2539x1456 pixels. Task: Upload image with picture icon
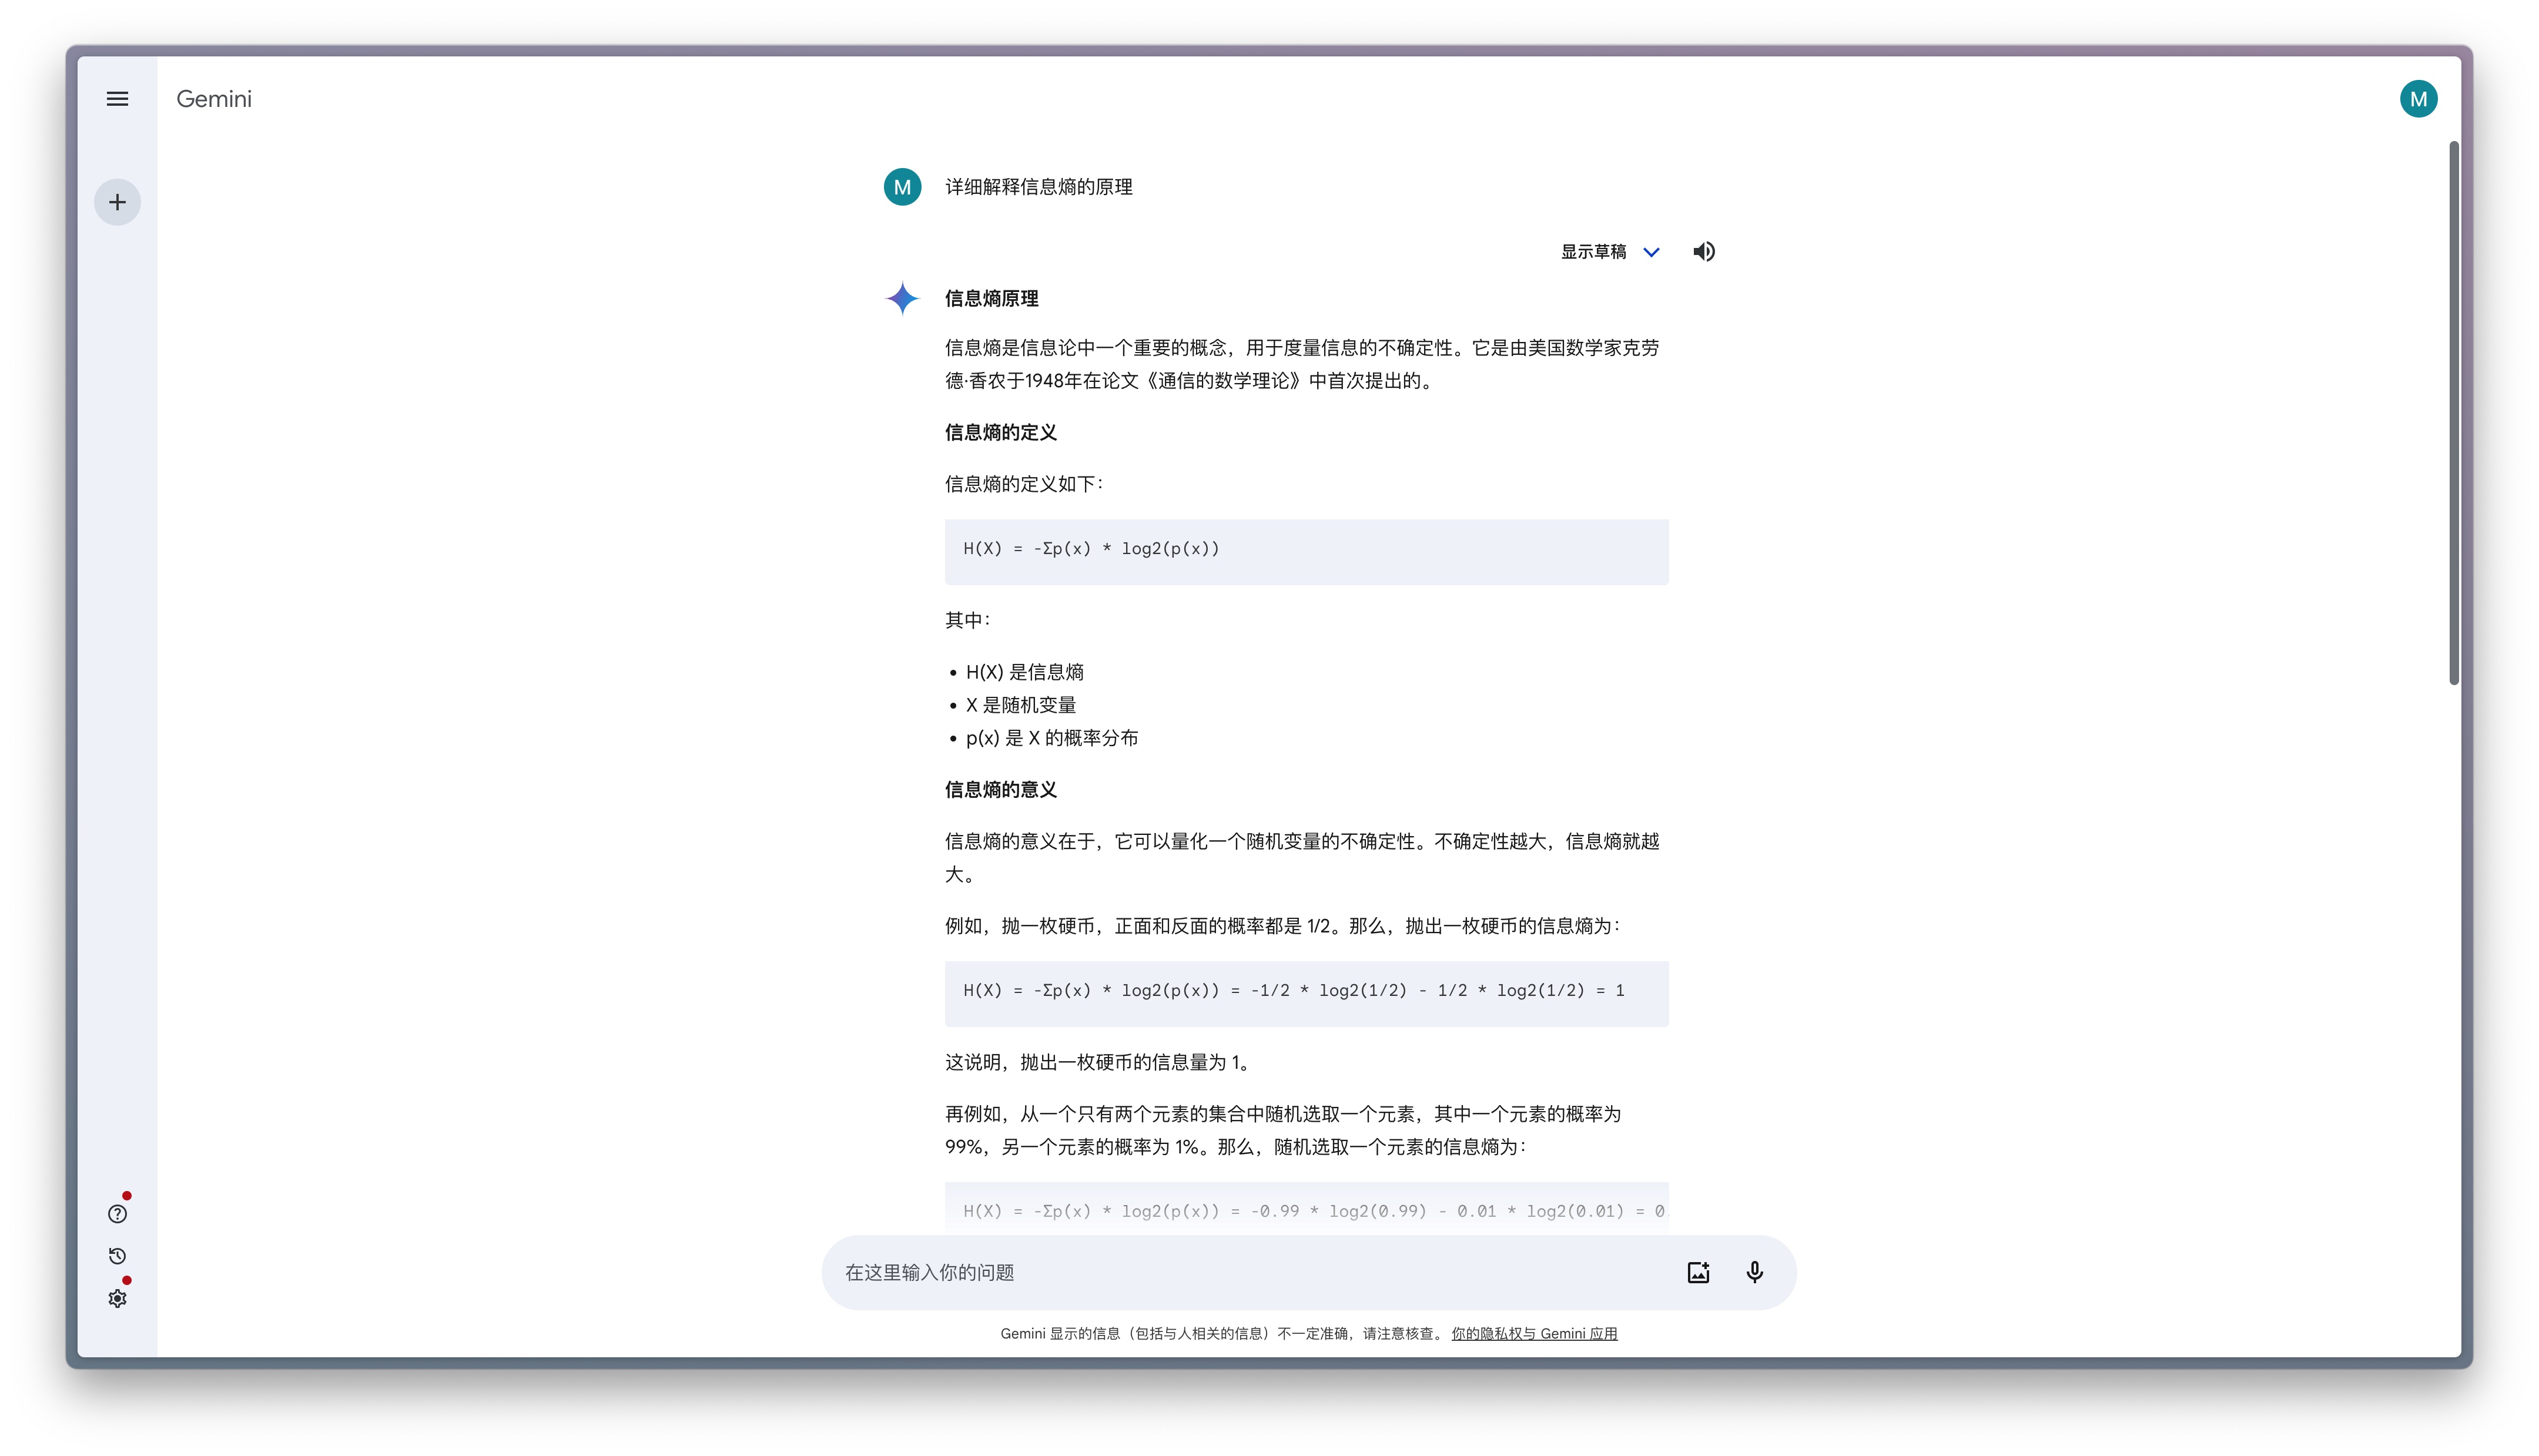point(1698,1273)
